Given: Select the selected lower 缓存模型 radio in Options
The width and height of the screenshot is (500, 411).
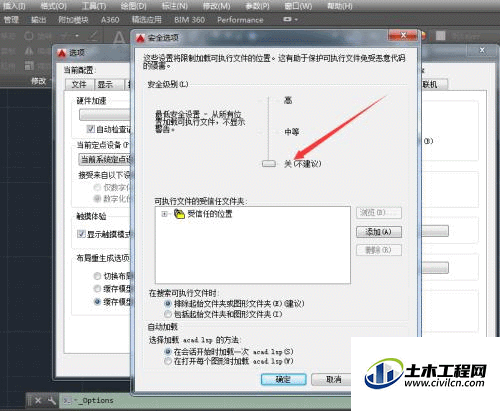Looking at the screenshot, I should (x=97, y=302).
